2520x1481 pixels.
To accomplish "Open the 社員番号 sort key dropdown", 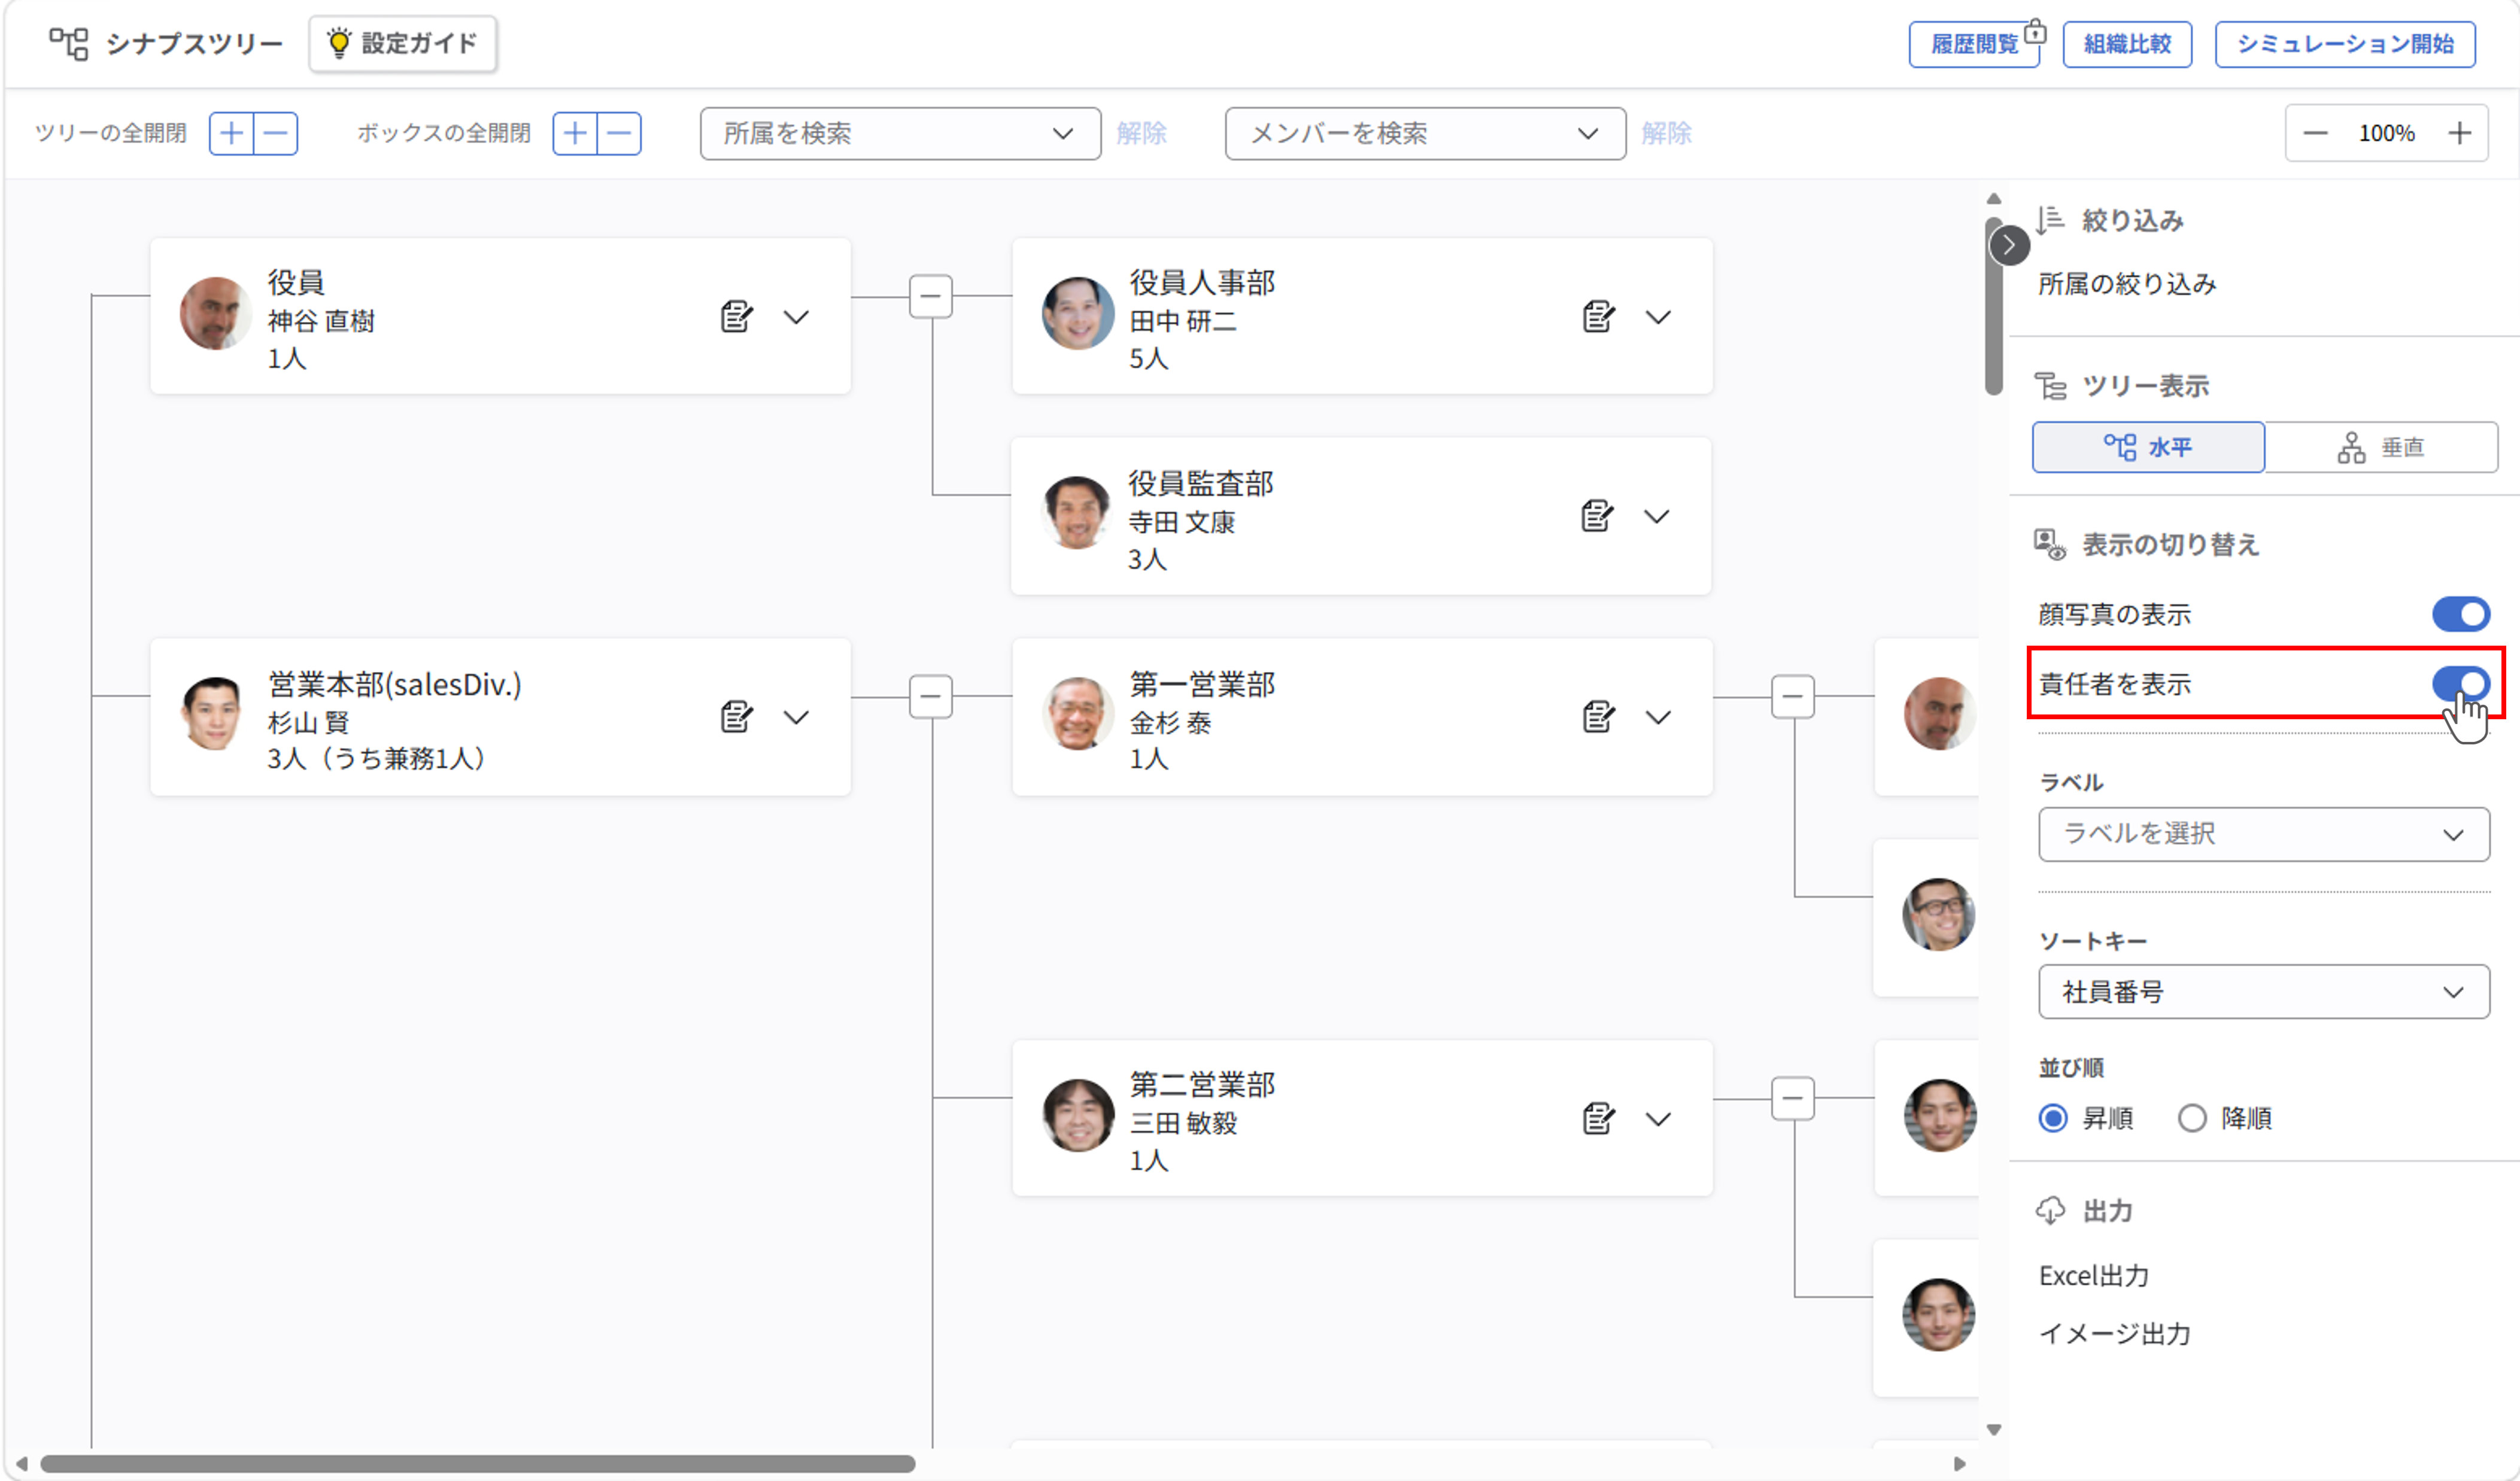I will click(x=2264, y=992).
